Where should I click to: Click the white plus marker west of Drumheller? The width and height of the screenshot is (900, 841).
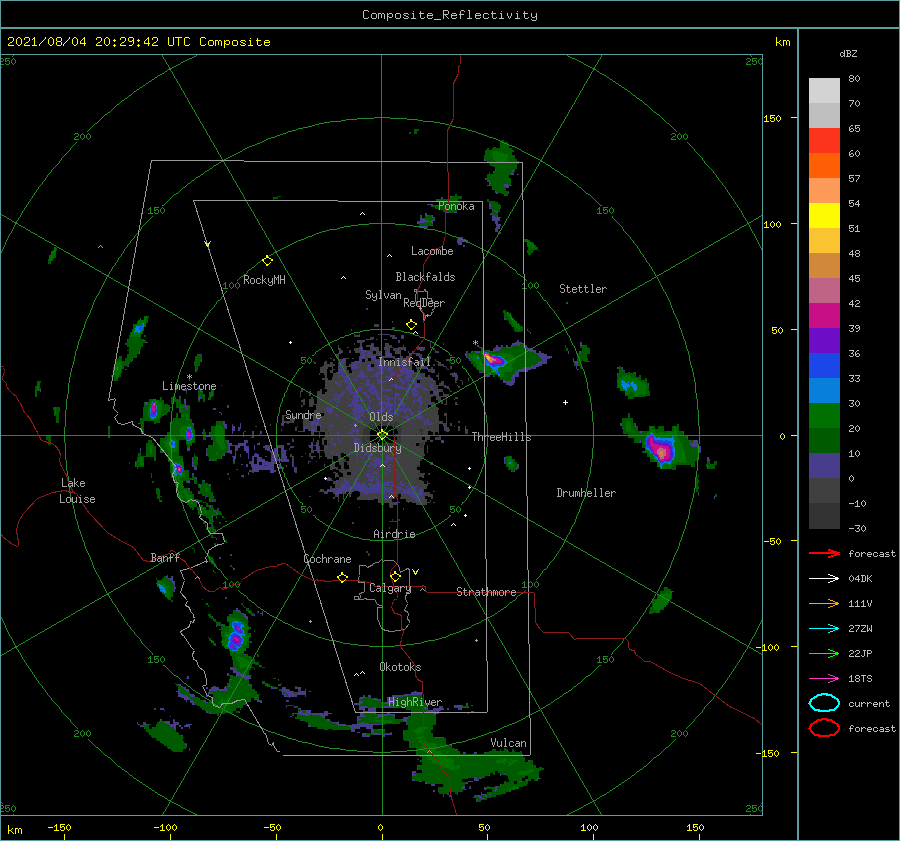565,402
